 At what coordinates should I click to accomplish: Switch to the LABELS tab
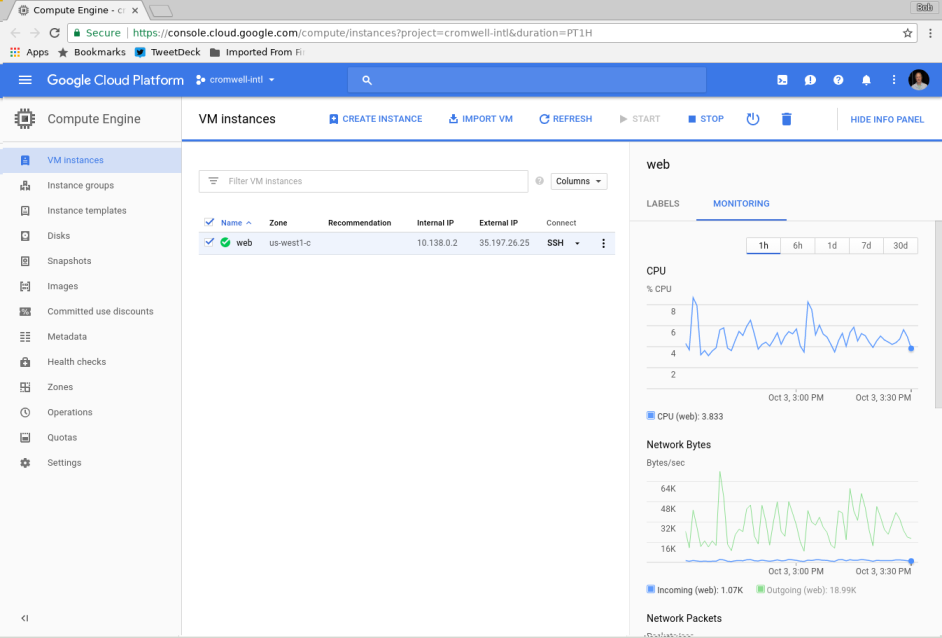[x=663, y=204]
